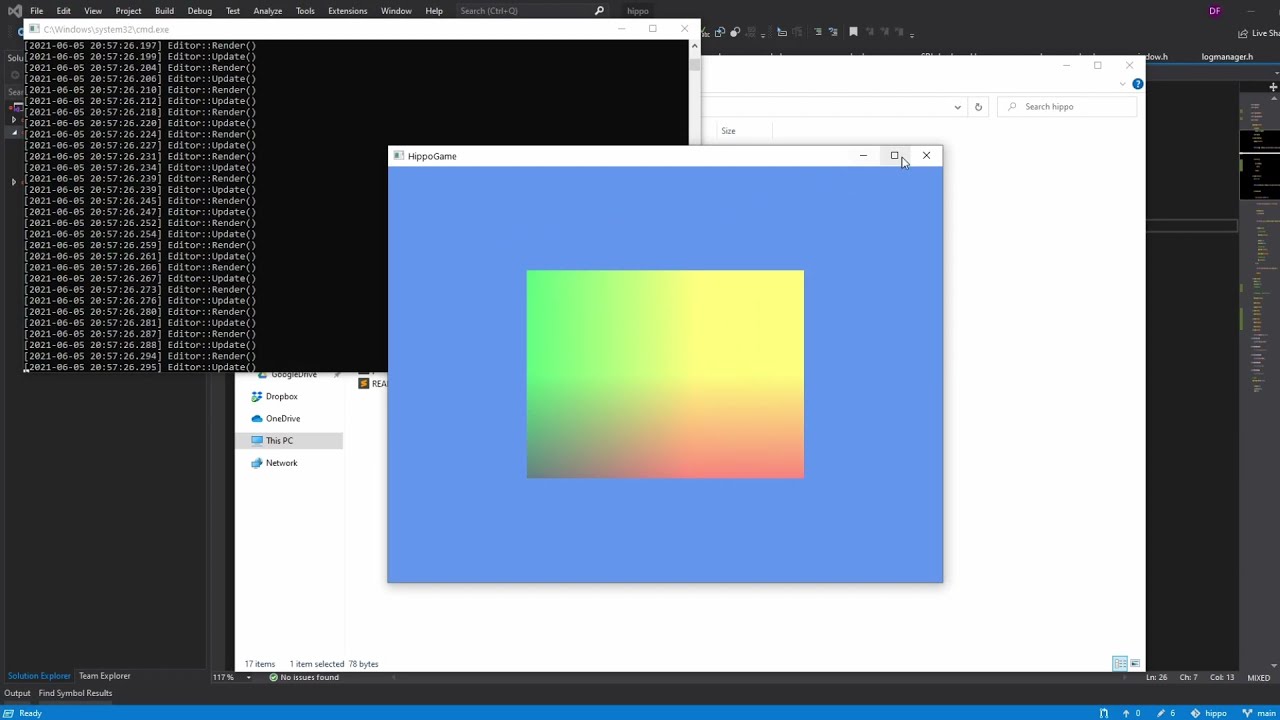1280x720 pixels.
Task: Focus the Search (Ctrl+Q) box
Action: (530, 11)
